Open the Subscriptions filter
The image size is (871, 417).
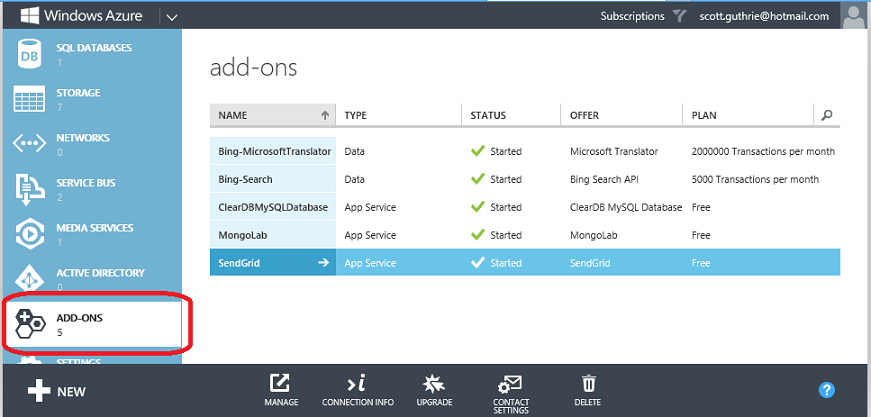pos(632,16)
